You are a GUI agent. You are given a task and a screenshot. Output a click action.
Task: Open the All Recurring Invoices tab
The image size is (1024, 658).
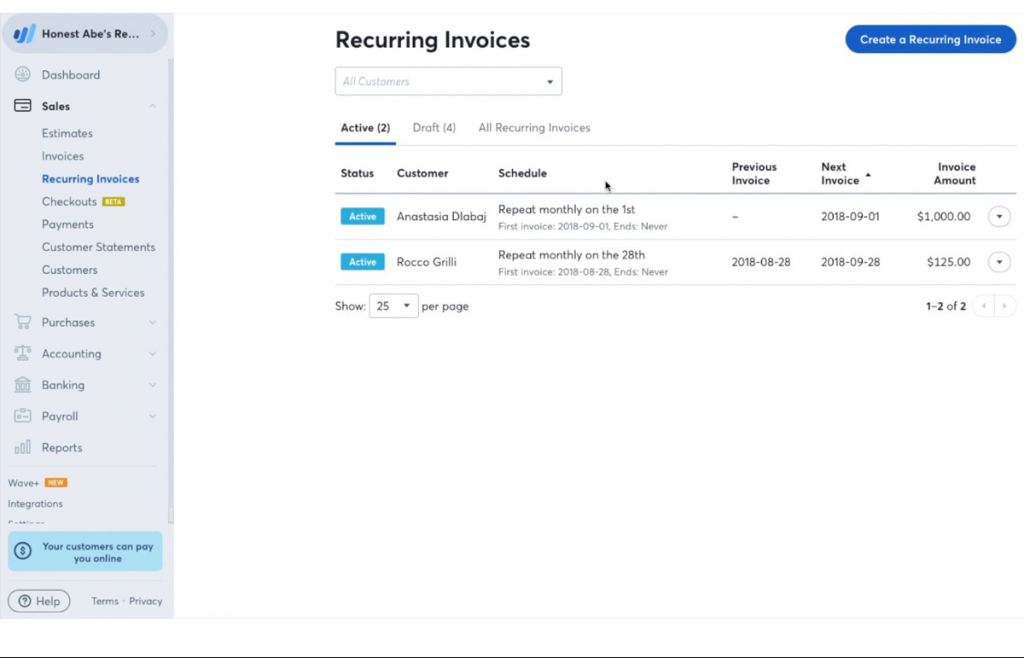[x=534, y=128]
